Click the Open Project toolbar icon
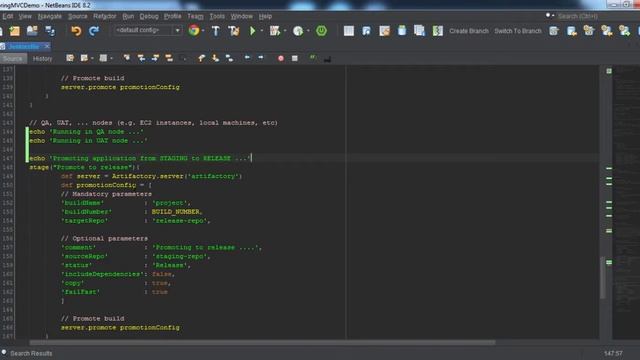This screenshot has height=360, width=640. (32, 31)
